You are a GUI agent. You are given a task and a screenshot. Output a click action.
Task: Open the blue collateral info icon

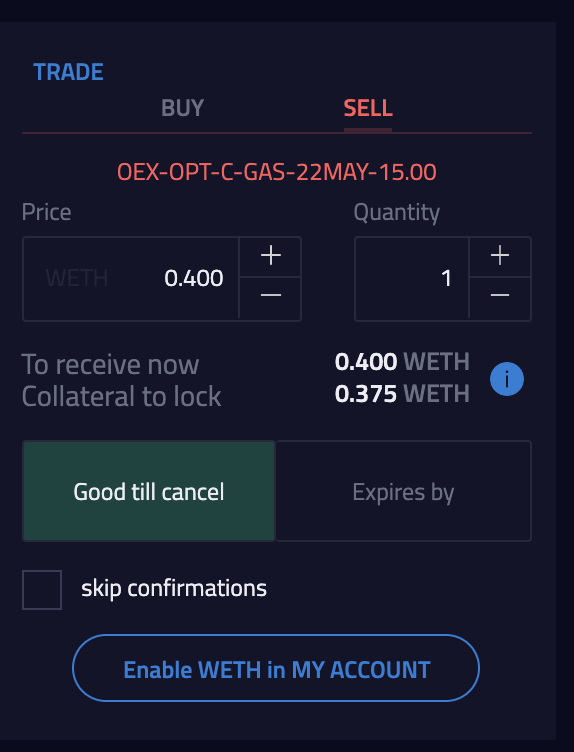click(x=507, y=379)
